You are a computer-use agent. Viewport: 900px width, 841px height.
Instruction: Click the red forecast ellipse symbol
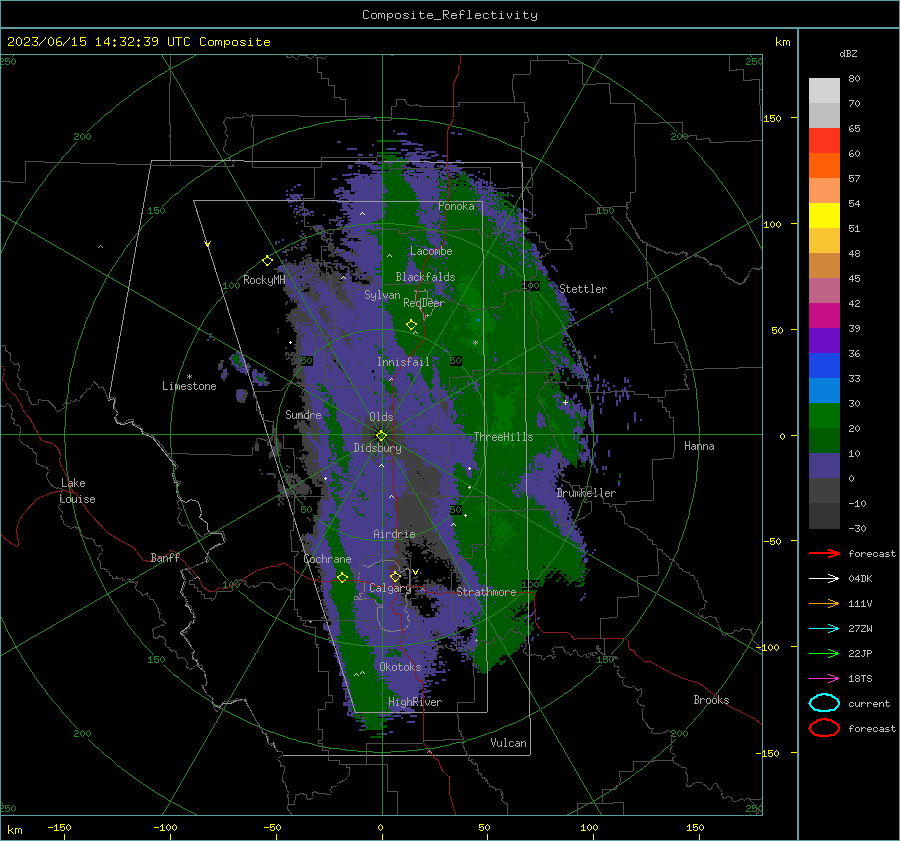[824, 728]
